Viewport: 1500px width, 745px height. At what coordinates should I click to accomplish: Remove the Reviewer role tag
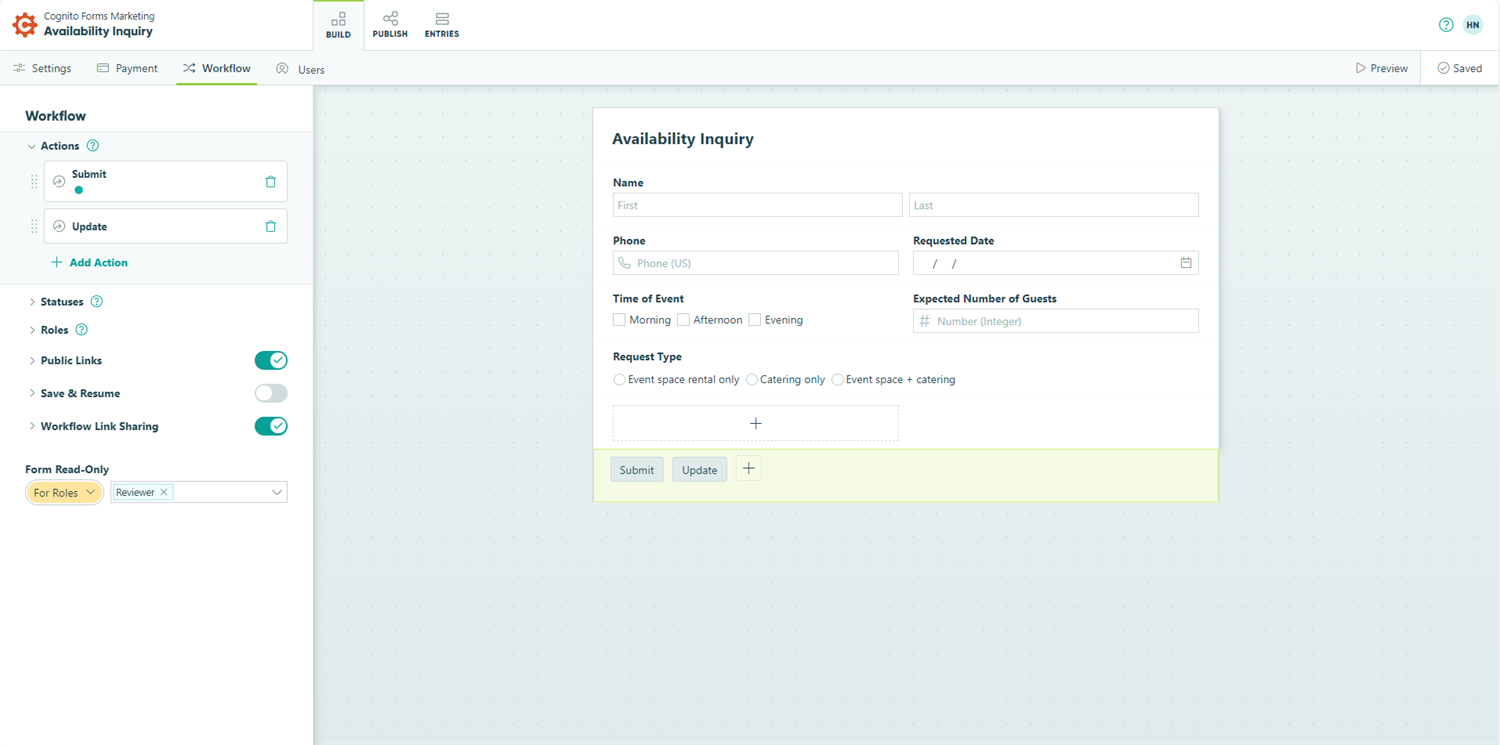coord(164,492)
